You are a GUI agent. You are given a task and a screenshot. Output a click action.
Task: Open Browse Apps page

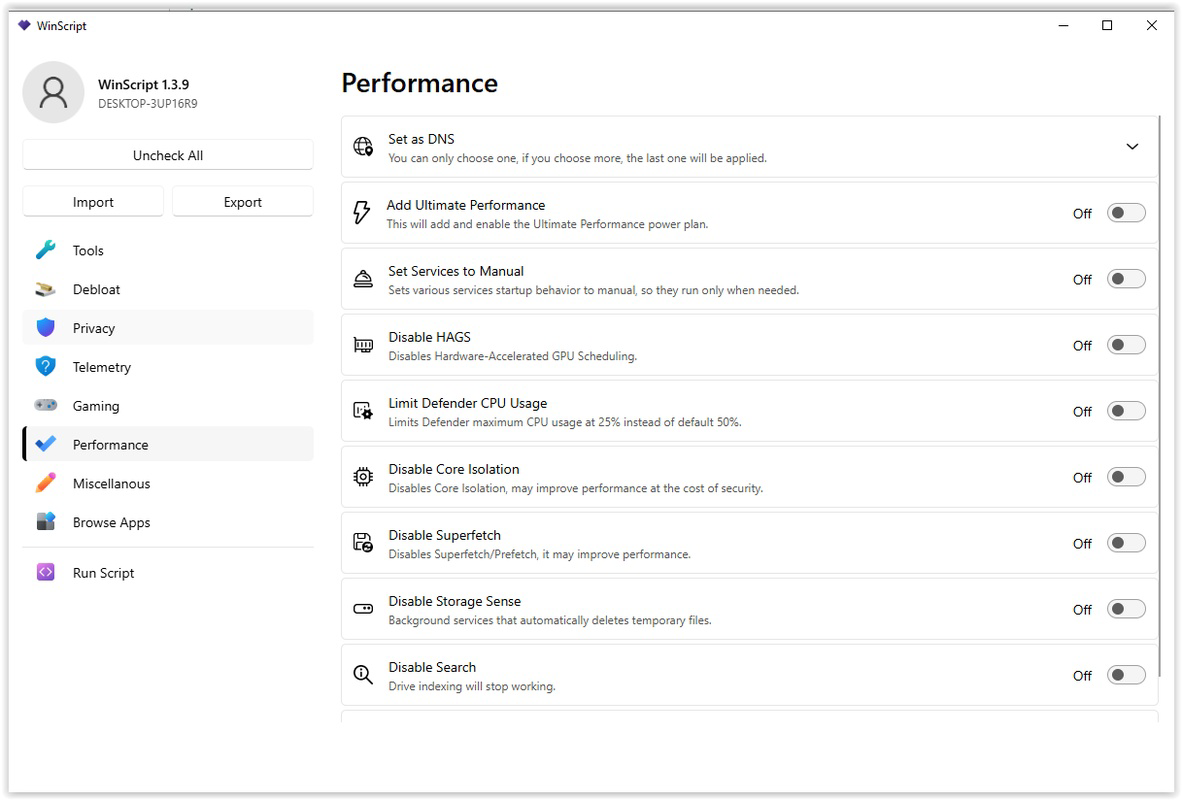[168, 522]
